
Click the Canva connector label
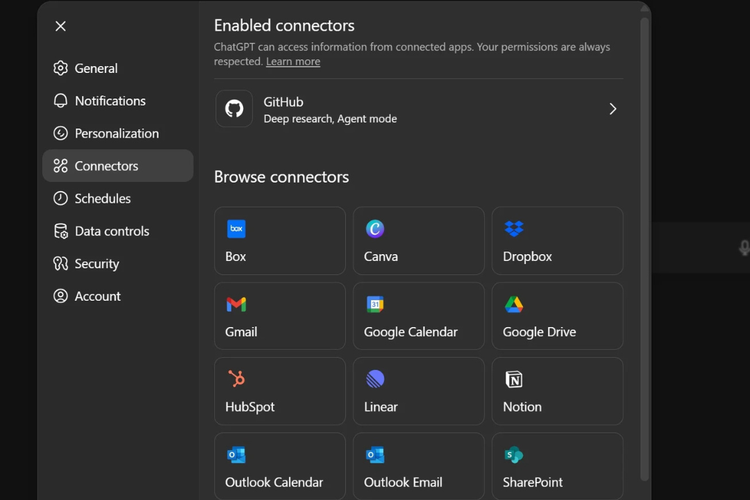click(x=381, y=256)
